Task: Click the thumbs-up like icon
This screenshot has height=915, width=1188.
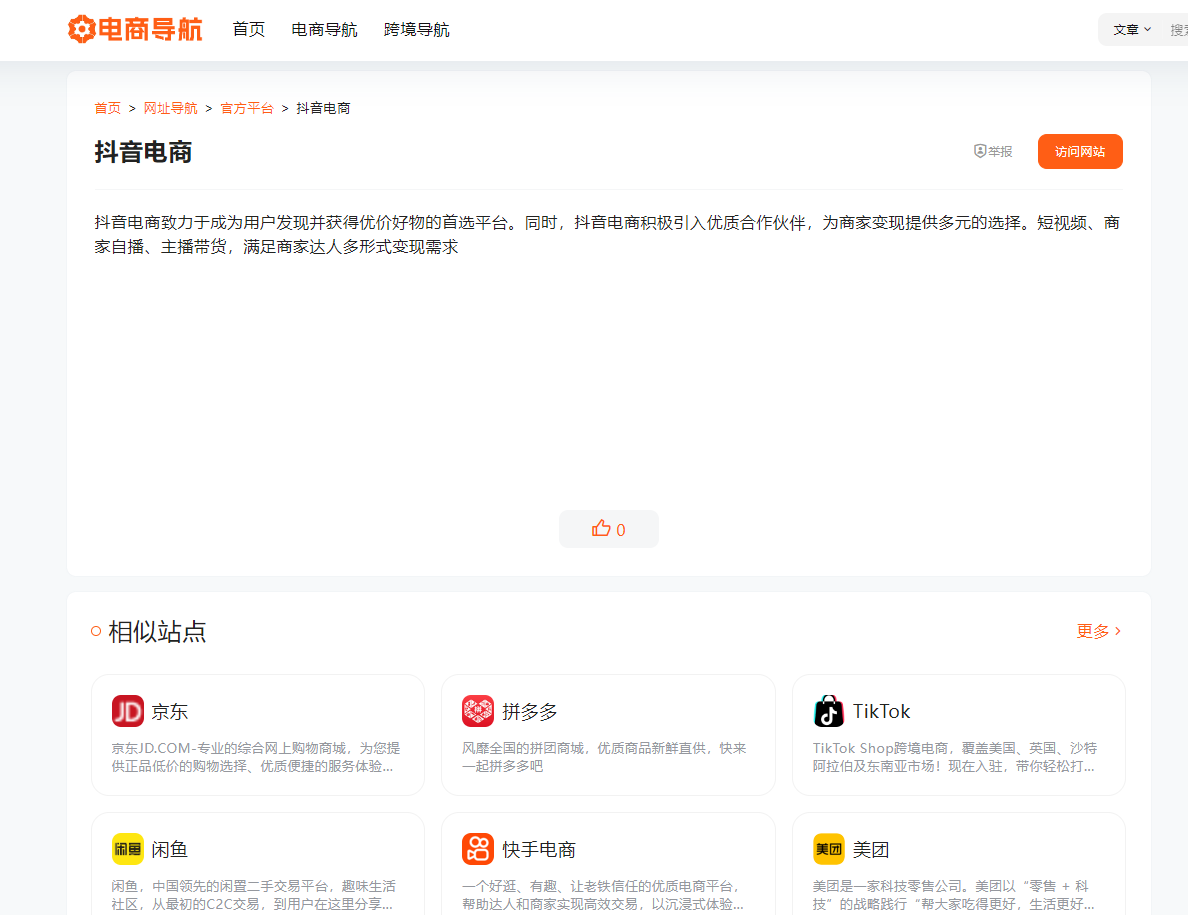Action: coord(601,529)
